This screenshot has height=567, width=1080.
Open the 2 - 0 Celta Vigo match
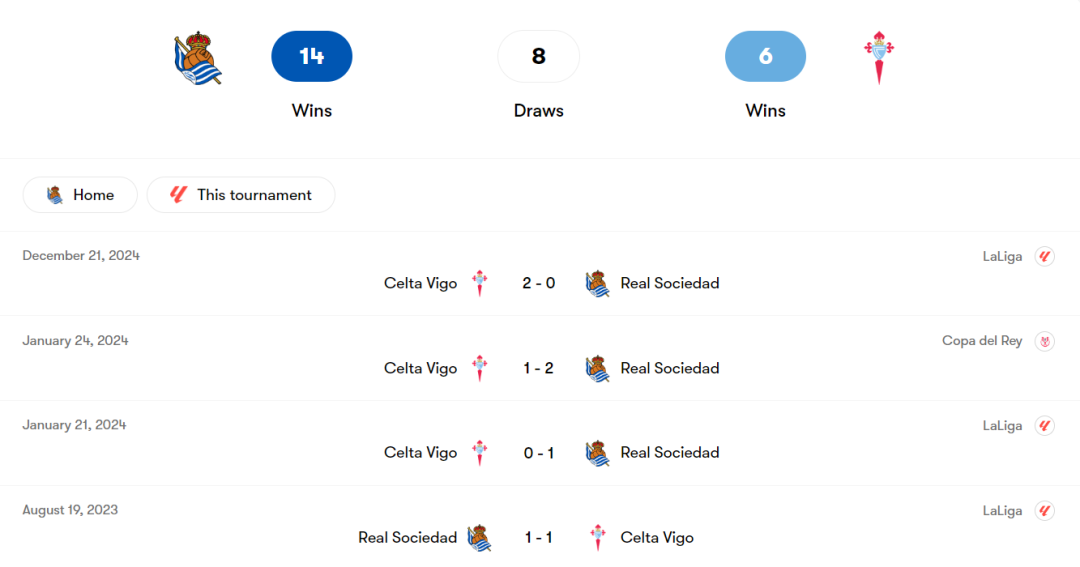pyautogui.click(x=538, y=283)
